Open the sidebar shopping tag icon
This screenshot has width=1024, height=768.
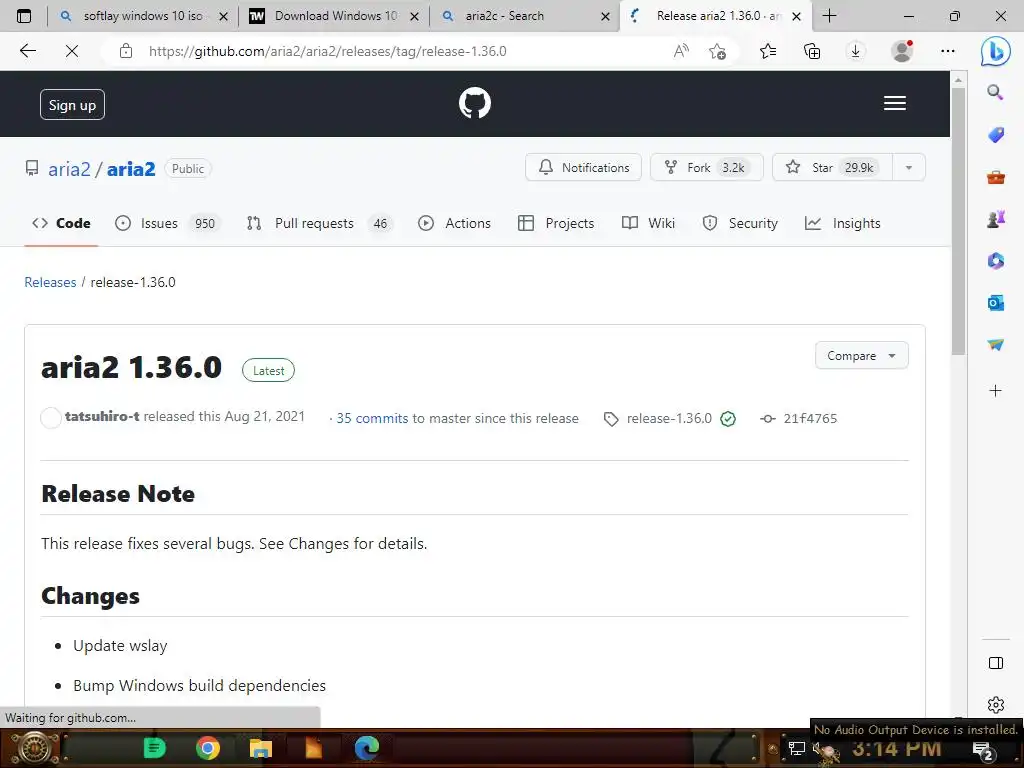pos(995,135)
